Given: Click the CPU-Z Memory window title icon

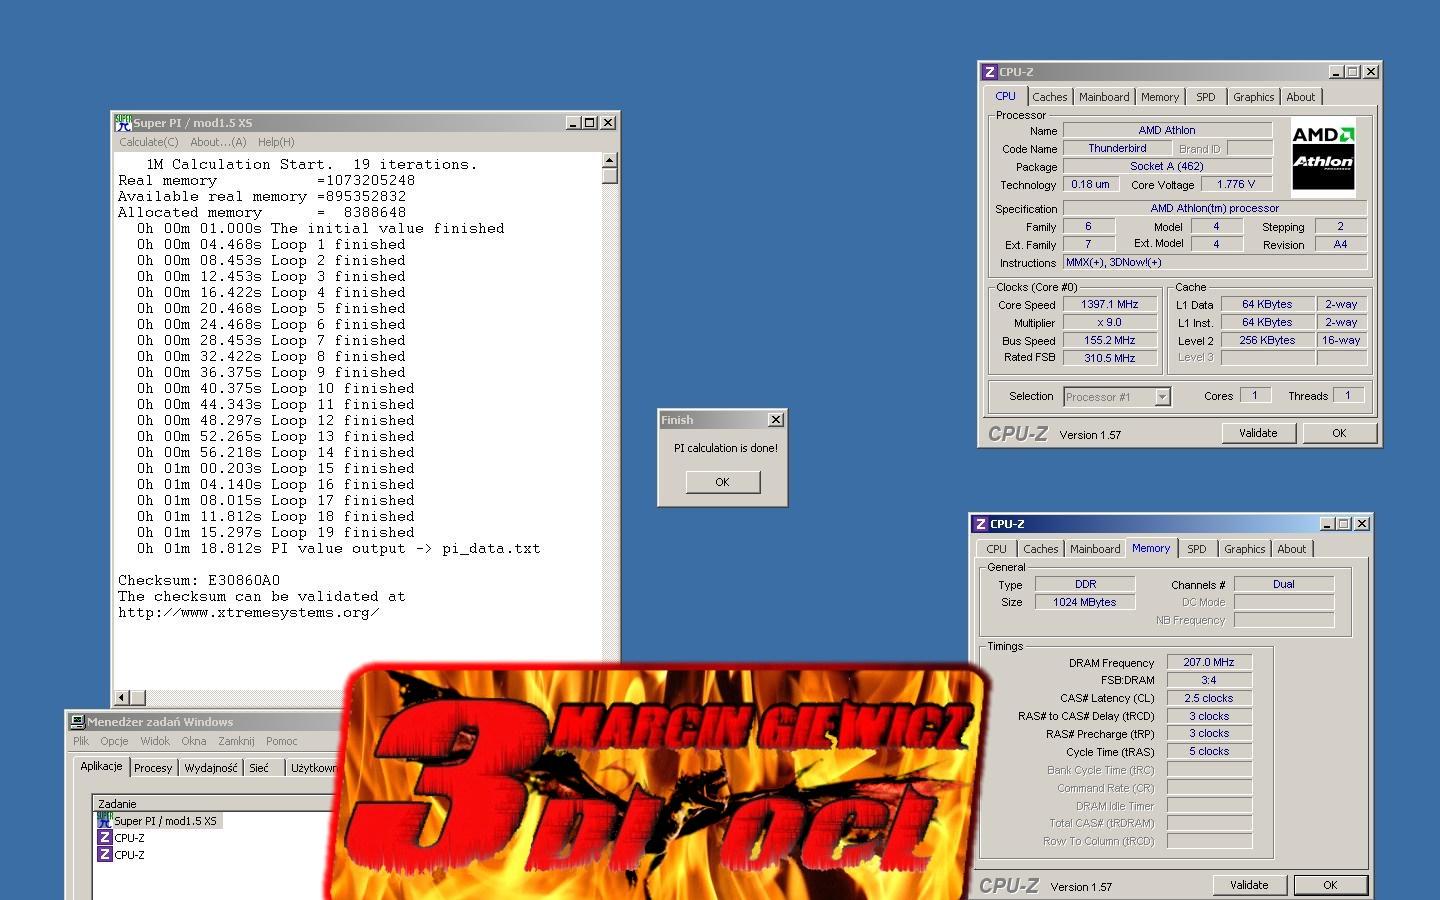Looking at the screenshot, I should [x=981, y=524].
